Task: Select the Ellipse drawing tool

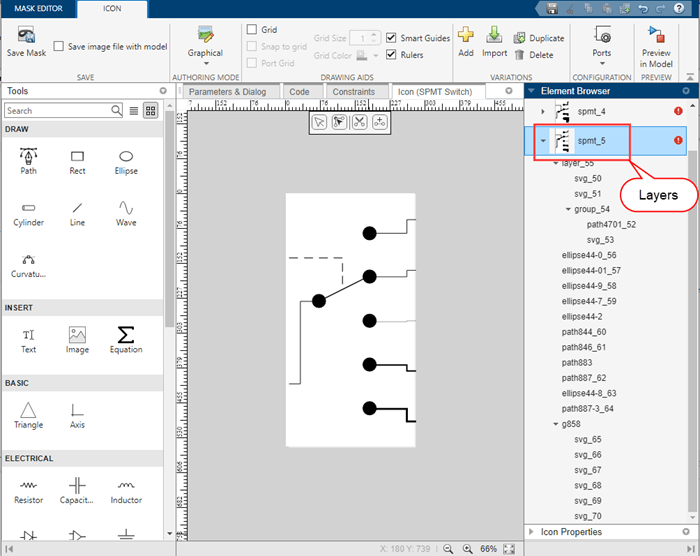Action: coord(126,162)
